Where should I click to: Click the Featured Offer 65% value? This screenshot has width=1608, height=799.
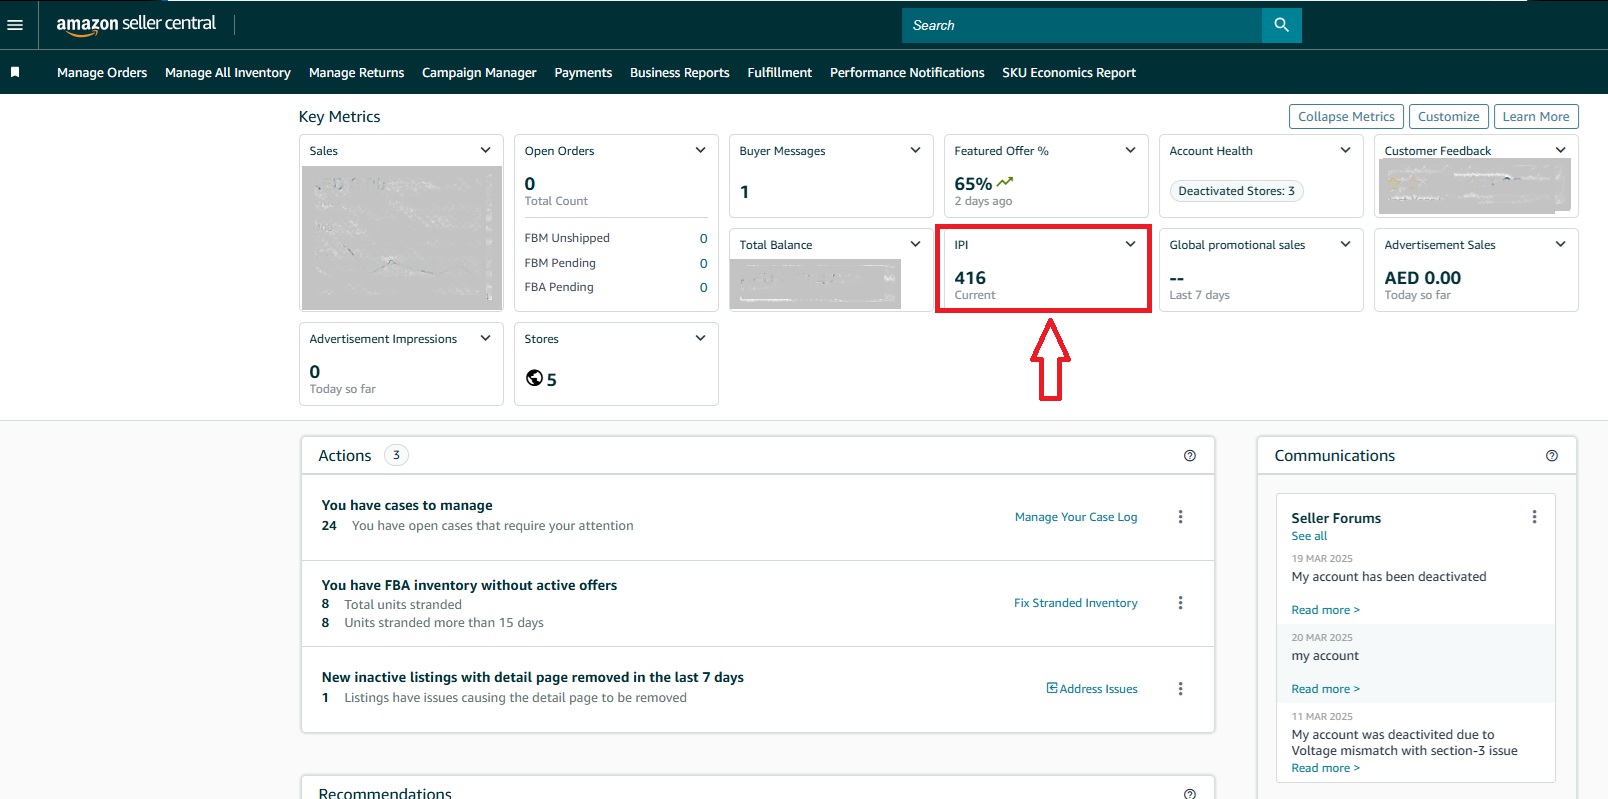click(x=973, y=184)
